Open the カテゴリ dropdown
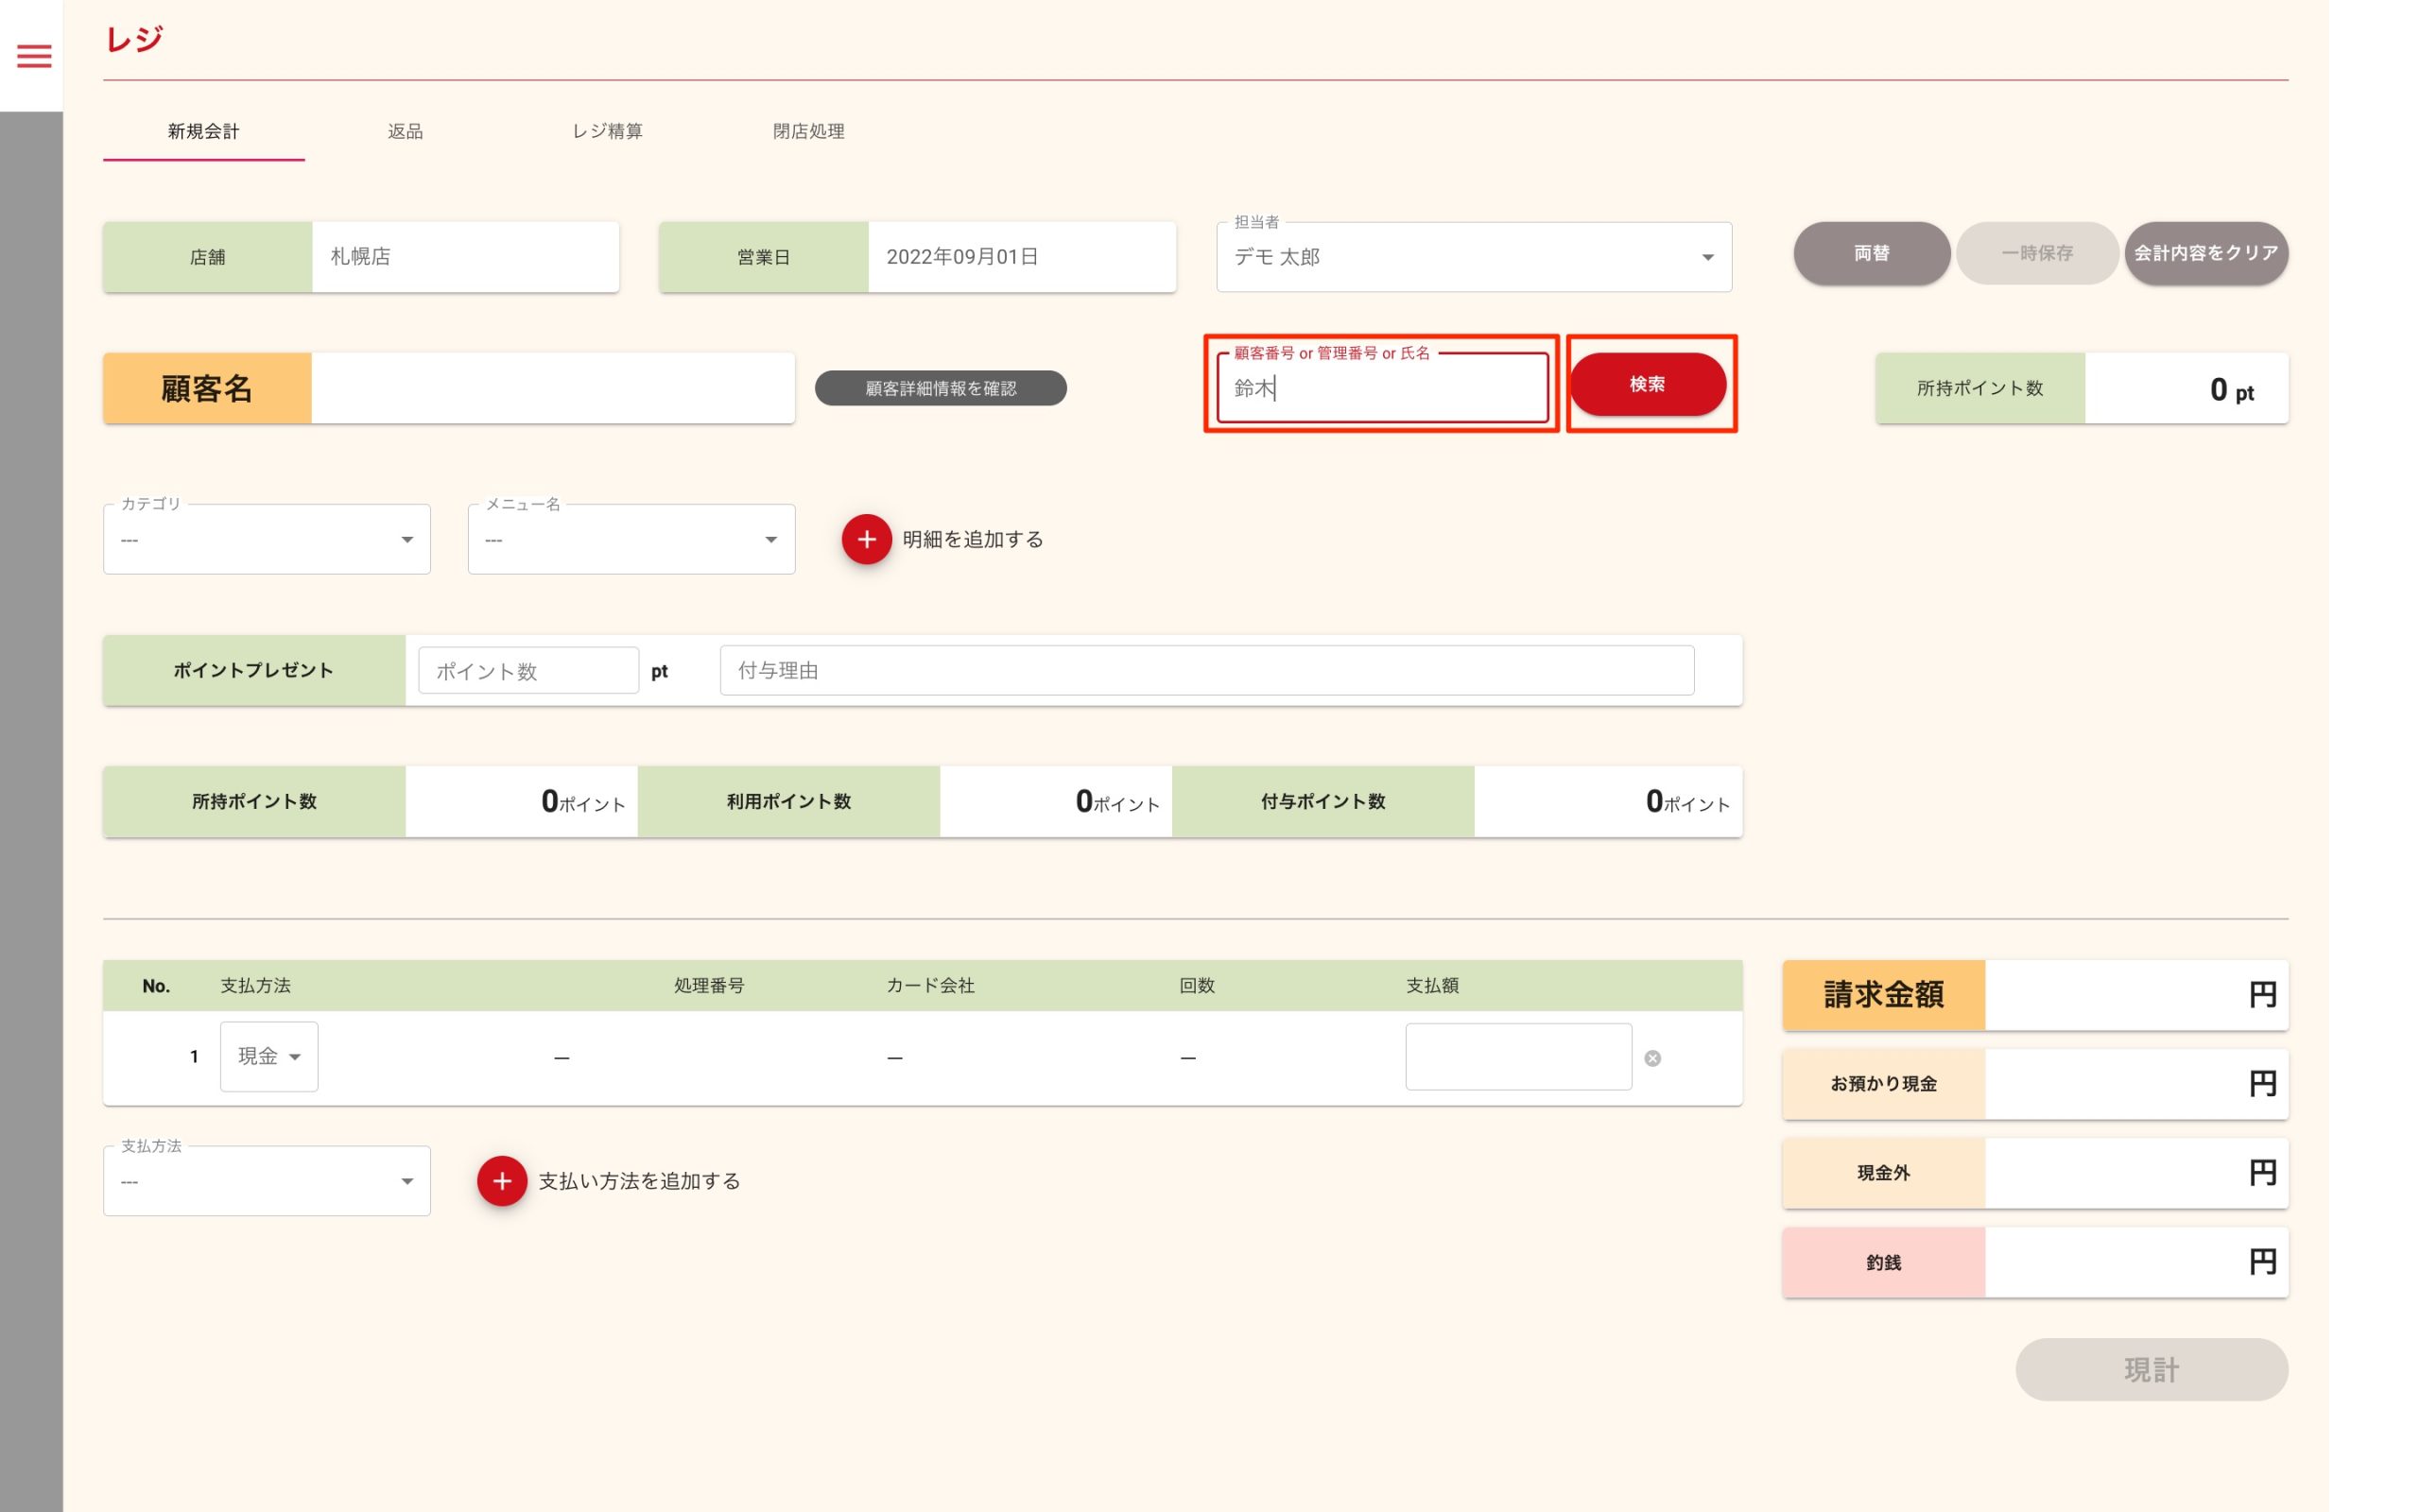The height and width of the screenshot is (1512, 2420). click(267, 539)
